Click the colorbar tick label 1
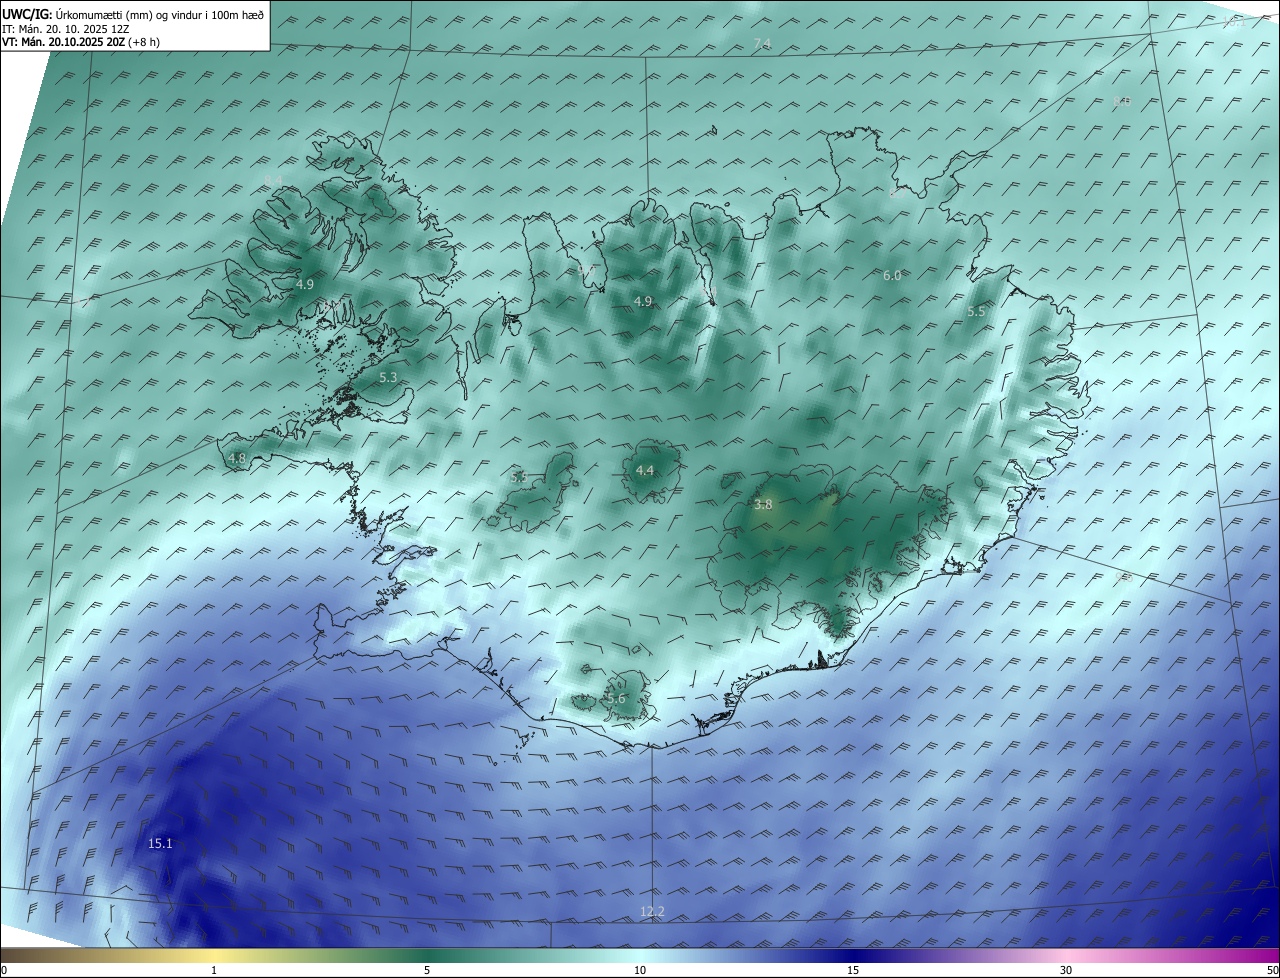Viewport: 1280px width, 978px height. pos(214,970)
